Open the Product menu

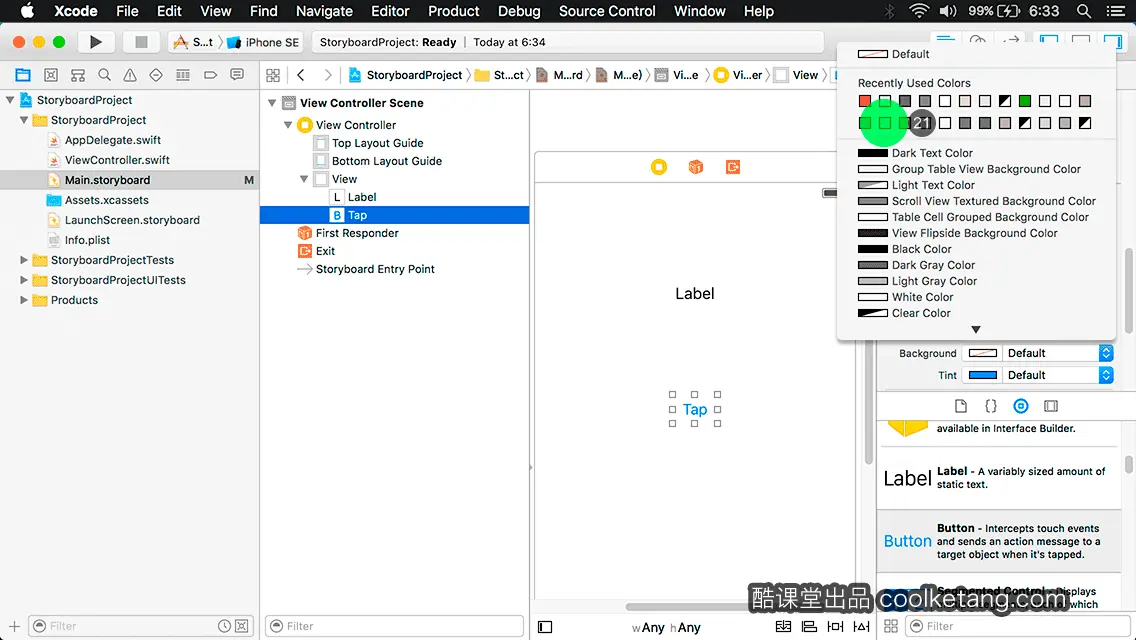point(454,11)
